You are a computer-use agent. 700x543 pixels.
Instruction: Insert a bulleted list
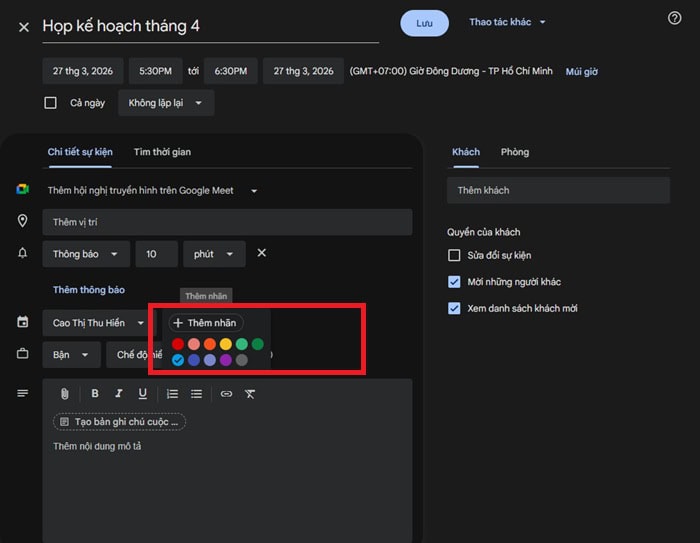pos(197,394)
